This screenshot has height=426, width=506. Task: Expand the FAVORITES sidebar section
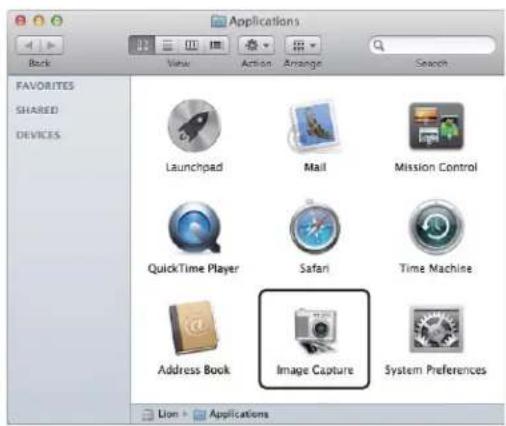tap(45, 86)
